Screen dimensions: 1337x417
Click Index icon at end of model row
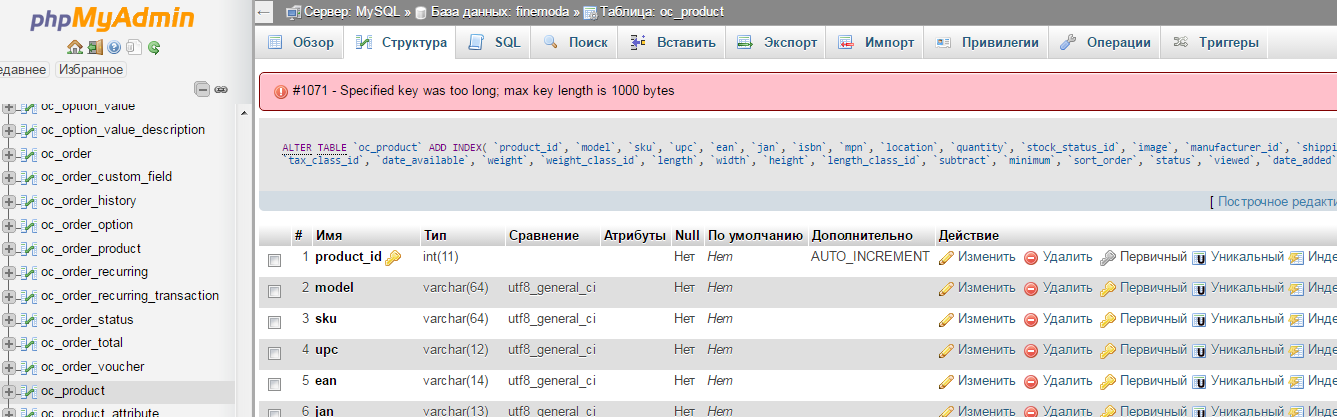click(x=1297, y=288)
